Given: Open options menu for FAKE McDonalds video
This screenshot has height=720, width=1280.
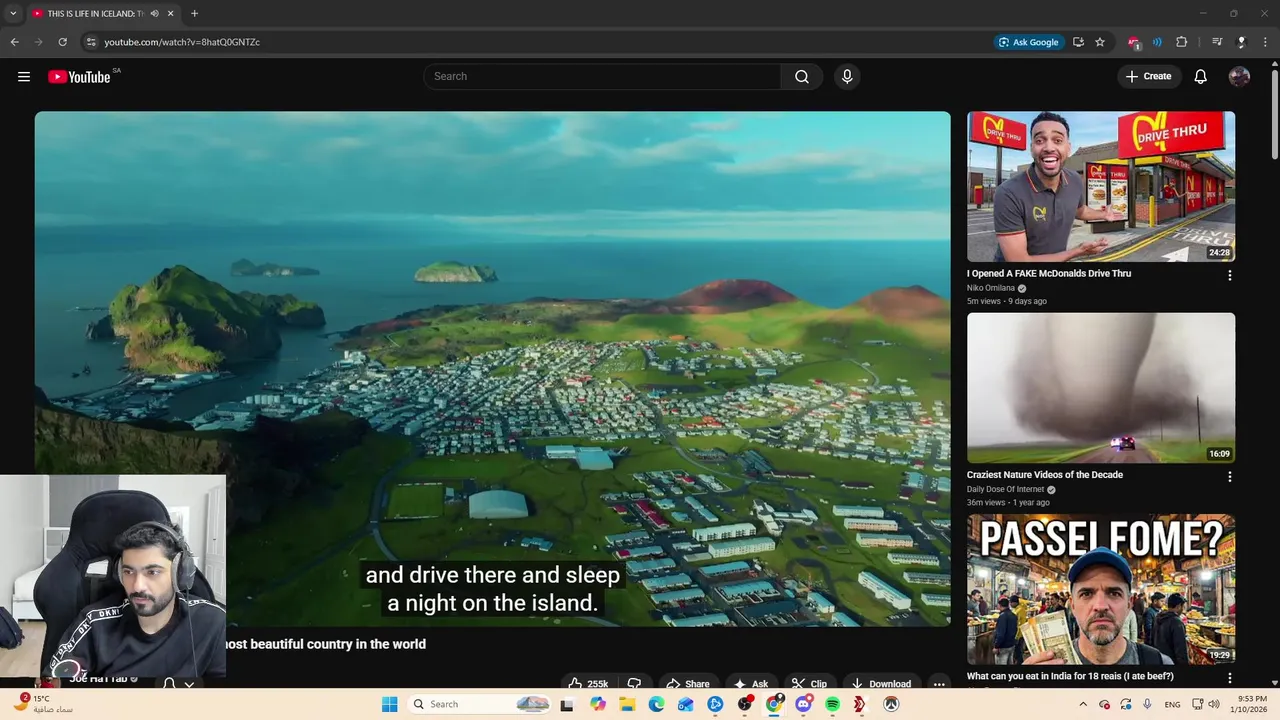Looking at the screenshot, I should click(x=1230, y=275).
